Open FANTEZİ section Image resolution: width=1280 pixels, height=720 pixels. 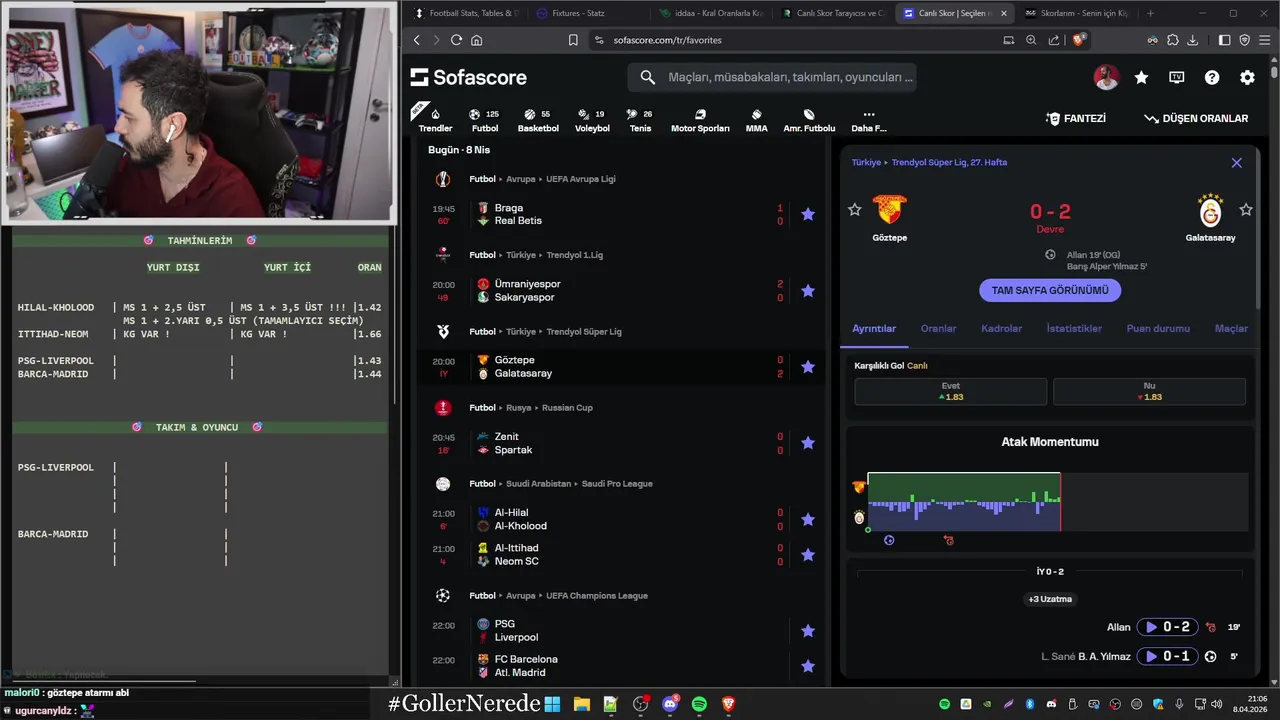pos(1076,118)
